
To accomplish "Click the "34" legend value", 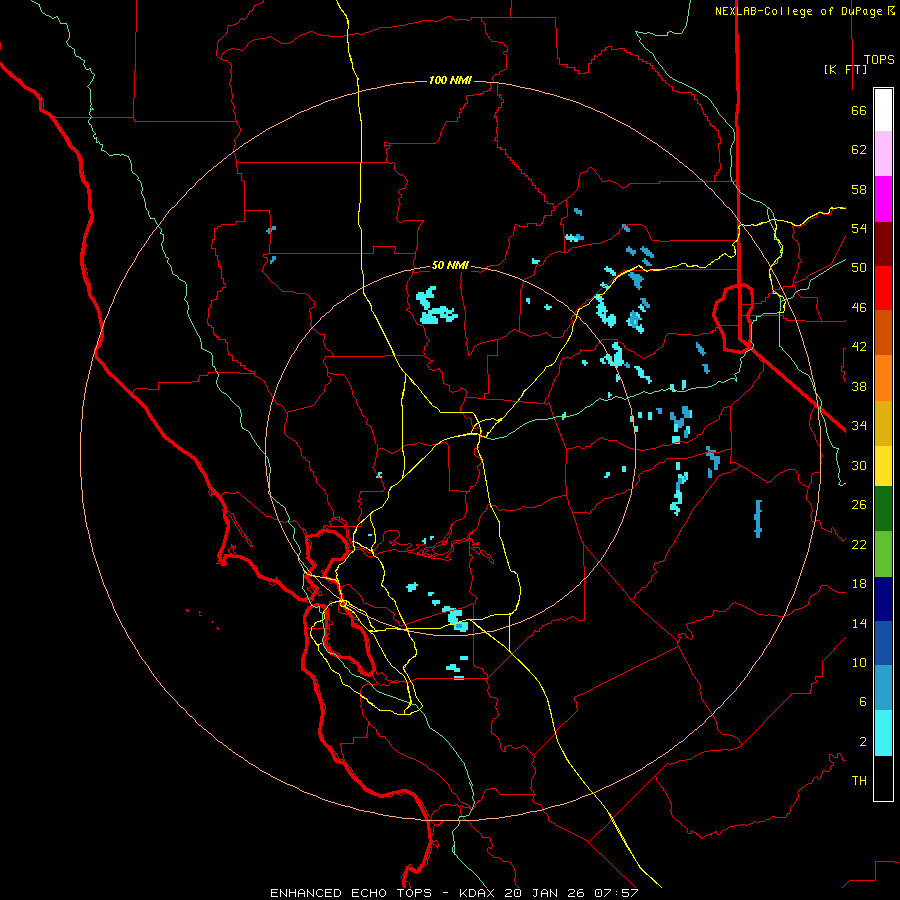I will (x=859, y=426).
